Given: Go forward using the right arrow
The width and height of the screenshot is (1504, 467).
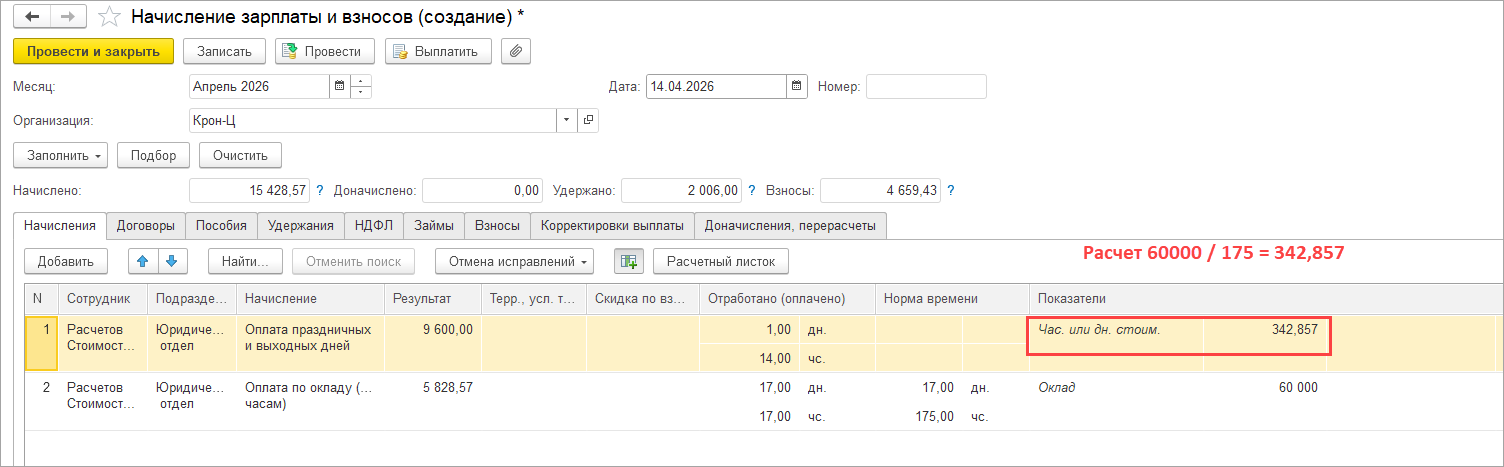Looking at the screenshot, I should click(x=69, y=17).
